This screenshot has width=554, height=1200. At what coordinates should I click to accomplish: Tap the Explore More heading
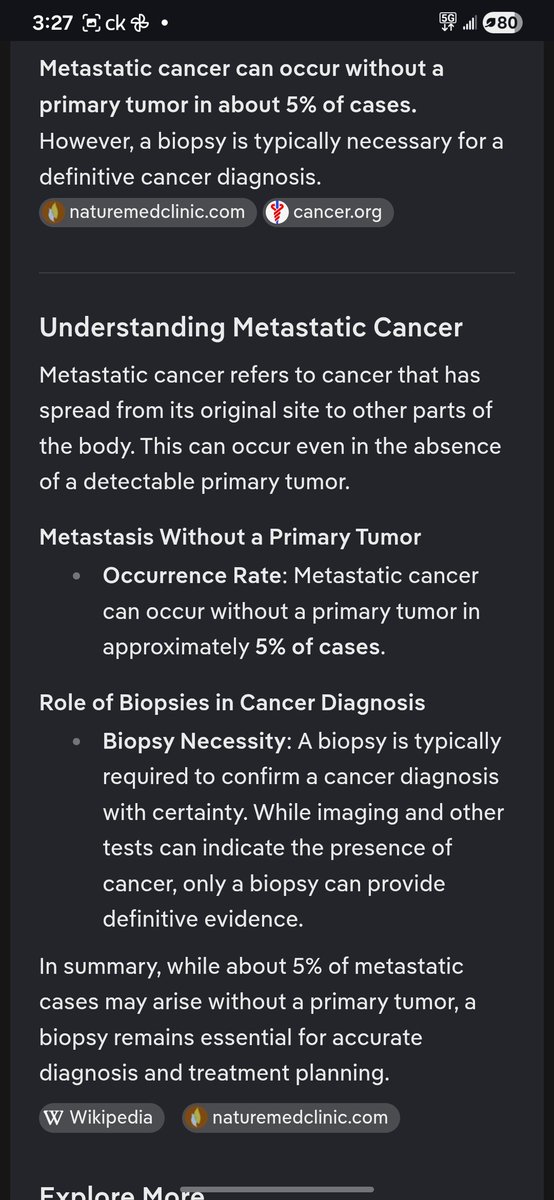coord(121,1190)
